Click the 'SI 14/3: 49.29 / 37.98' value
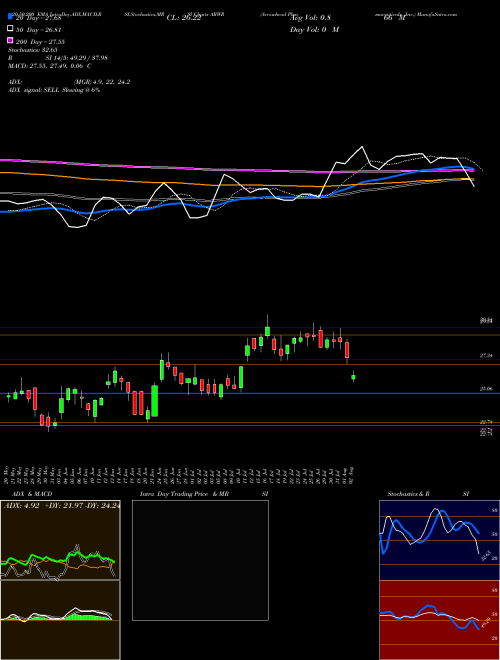This screenshot has height=660, width=500. 77,58
